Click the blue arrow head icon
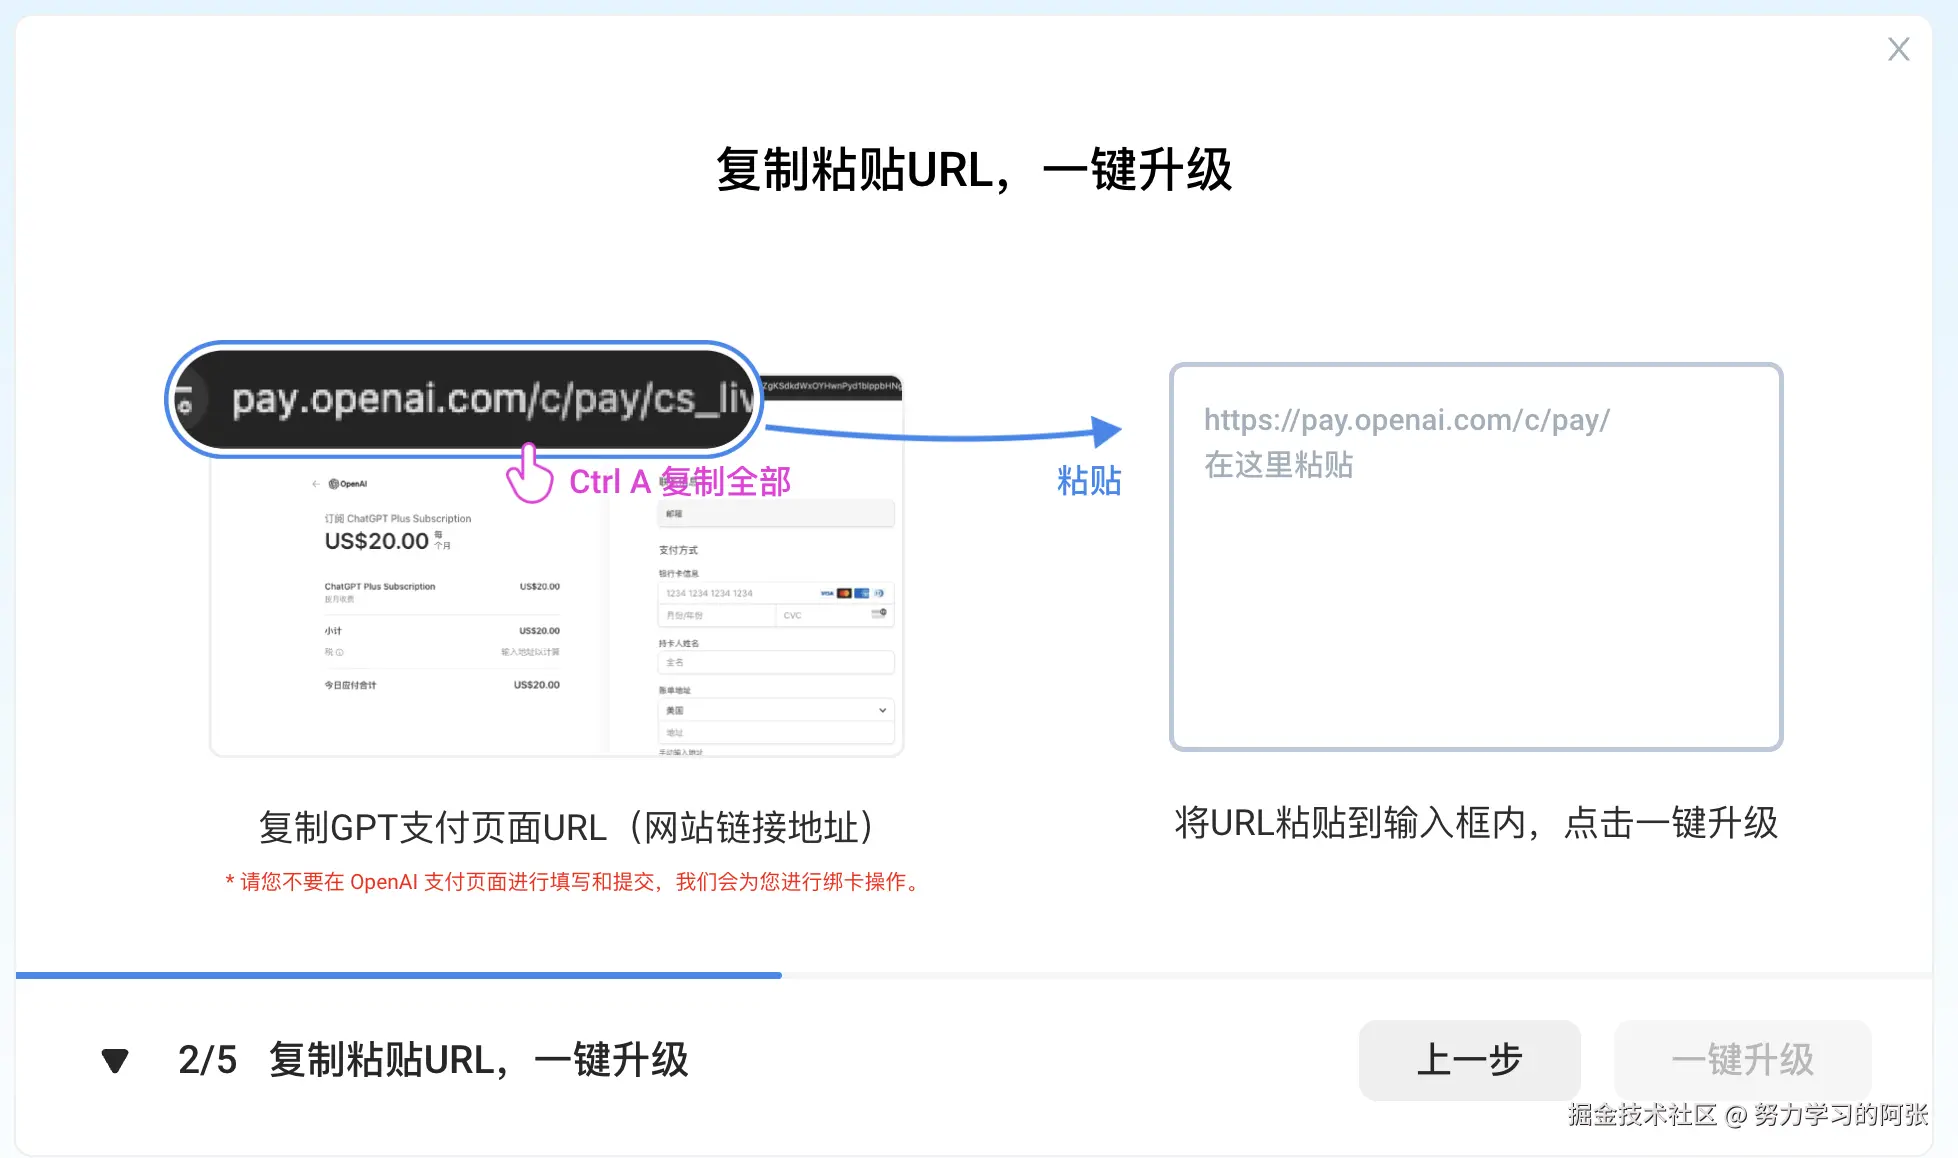 pyautogui.click(x=1105, y=431)
